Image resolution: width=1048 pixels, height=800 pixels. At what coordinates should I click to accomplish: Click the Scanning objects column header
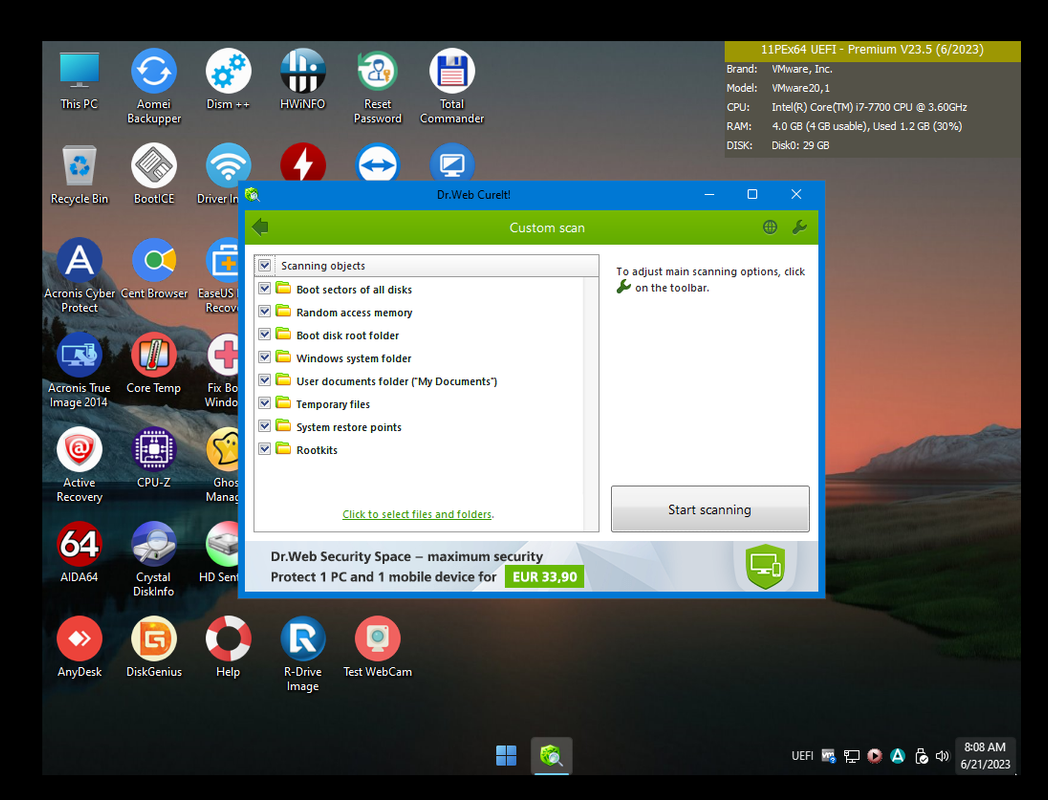point(426,265)
